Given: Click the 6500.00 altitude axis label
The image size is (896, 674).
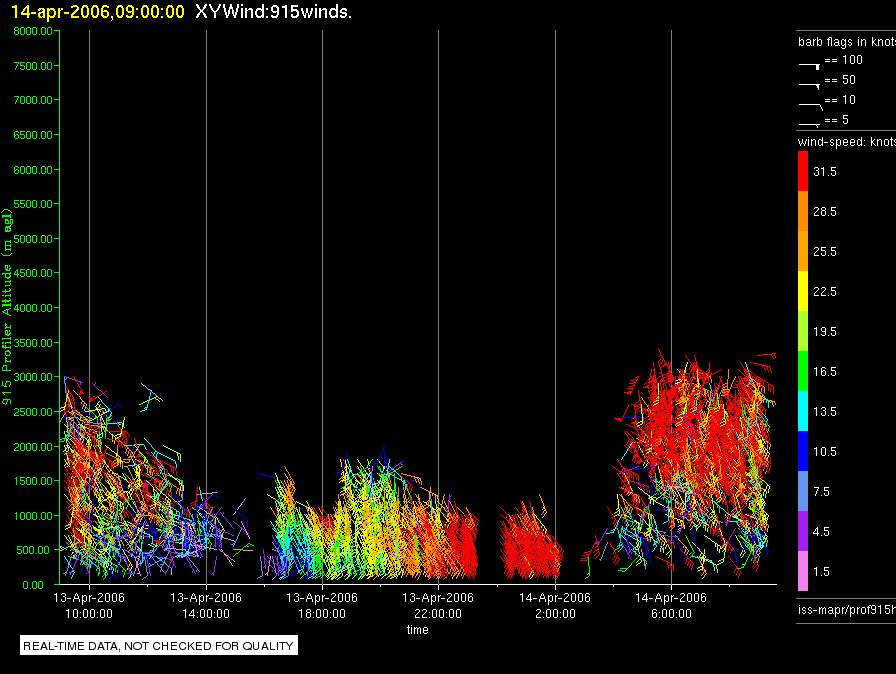Looking at the screenshot, I should point(33,135).
